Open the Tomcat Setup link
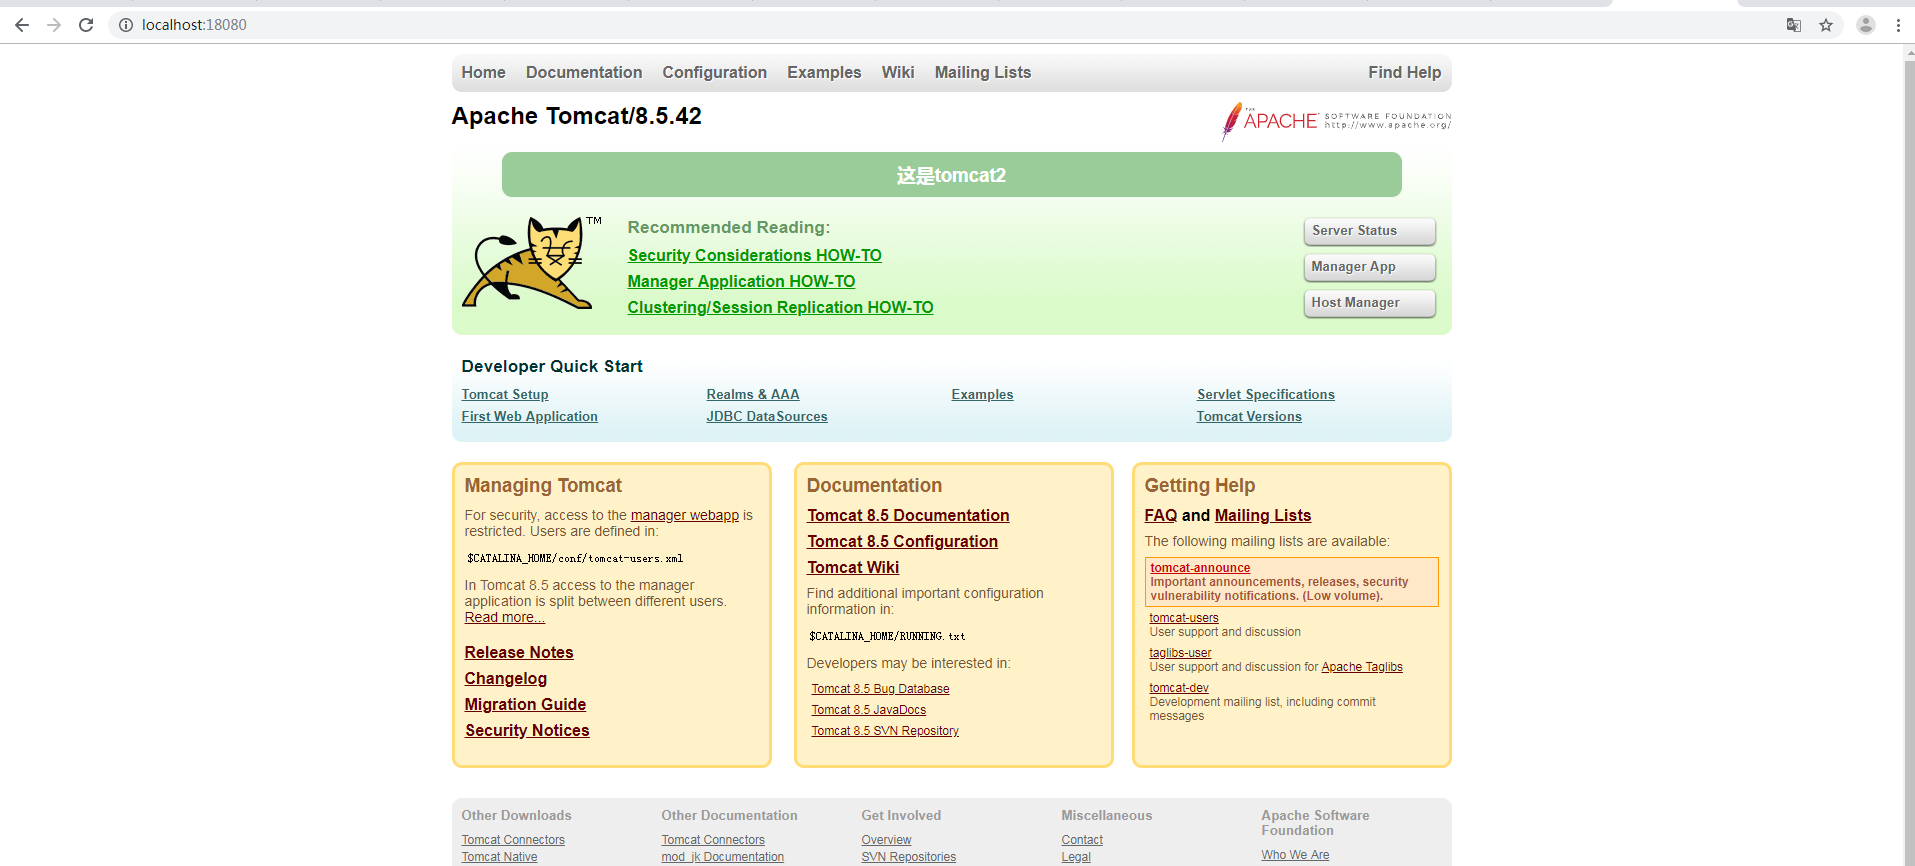This screenshot has height=866, width=1915. tap(505, 395)
